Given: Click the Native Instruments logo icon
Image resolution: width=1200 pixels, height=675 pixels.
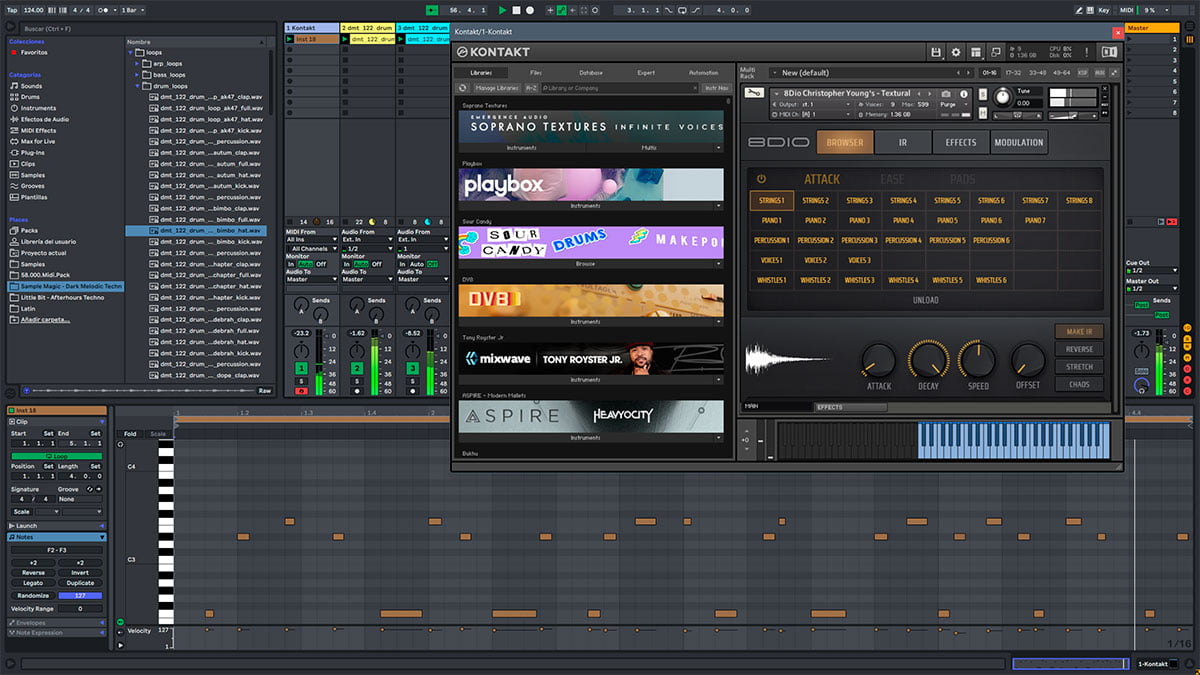Looking at the screenshot, I should tap(1109, 52).
